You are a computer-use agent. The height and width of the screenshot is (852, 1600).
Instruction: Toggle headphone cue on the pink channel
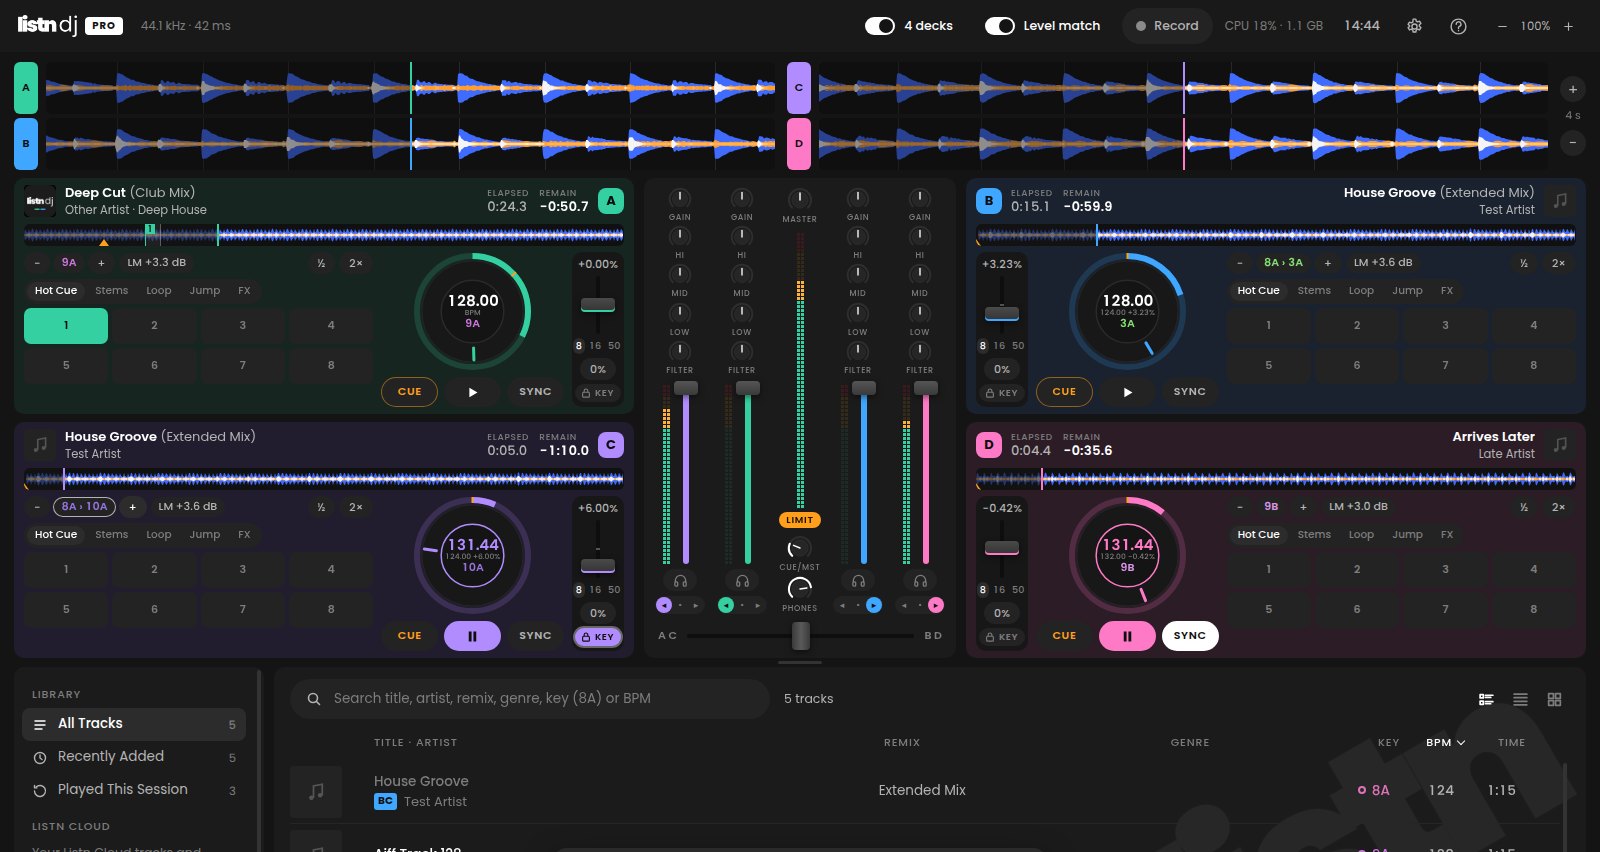coord(920,581)
